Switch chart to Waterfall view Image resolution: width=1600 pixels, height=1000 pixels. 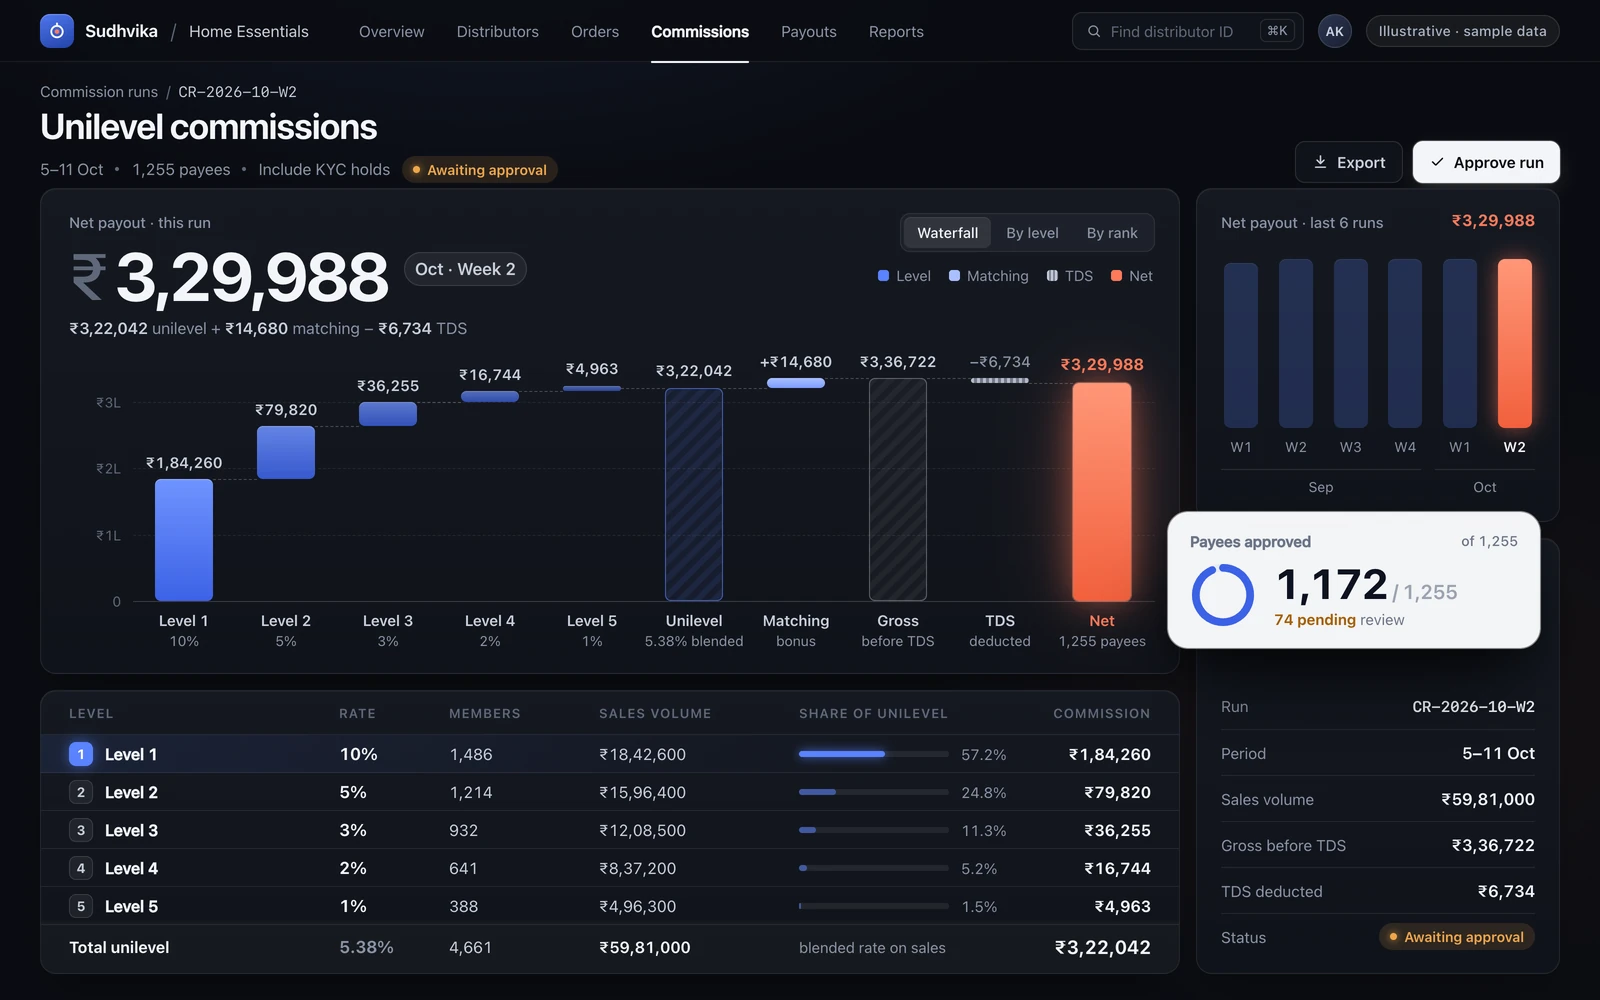947,233
